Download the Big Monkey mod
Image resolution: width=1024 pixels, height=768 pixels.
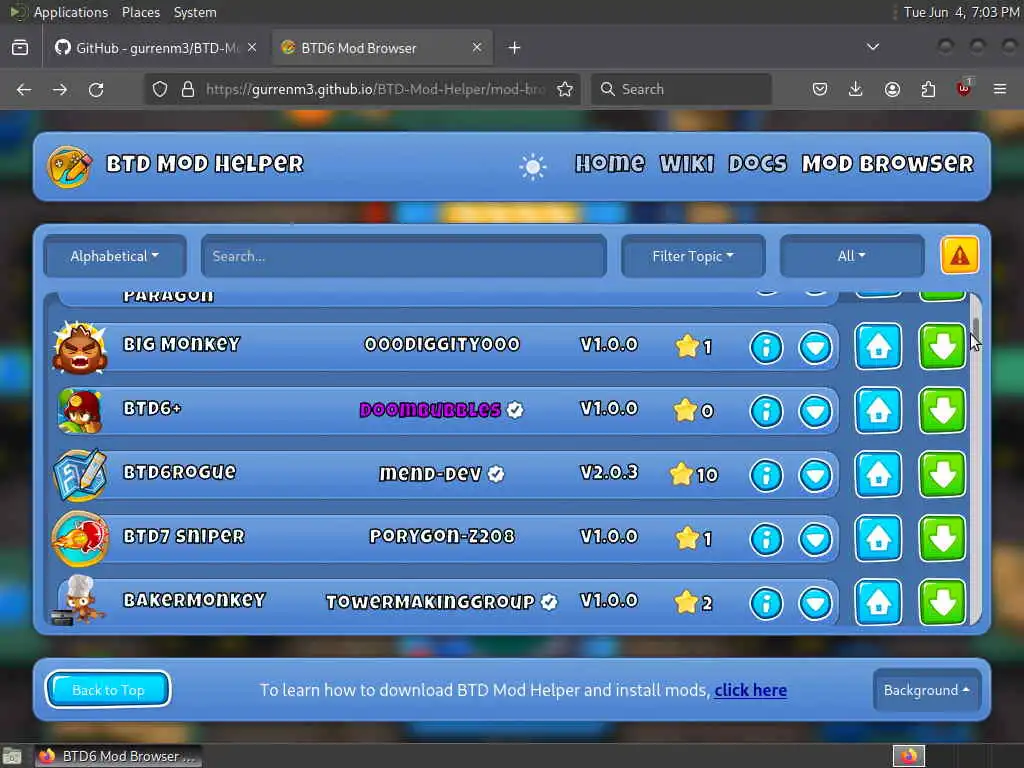942,346
